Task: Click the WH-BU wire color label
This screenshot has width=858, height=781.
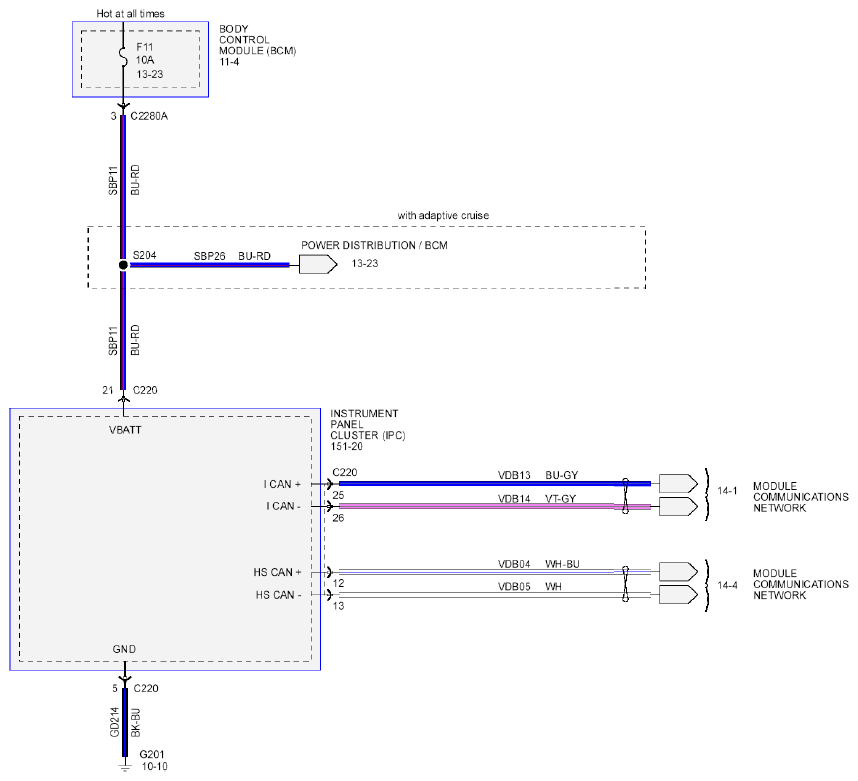Action: (x=562, y=564)
